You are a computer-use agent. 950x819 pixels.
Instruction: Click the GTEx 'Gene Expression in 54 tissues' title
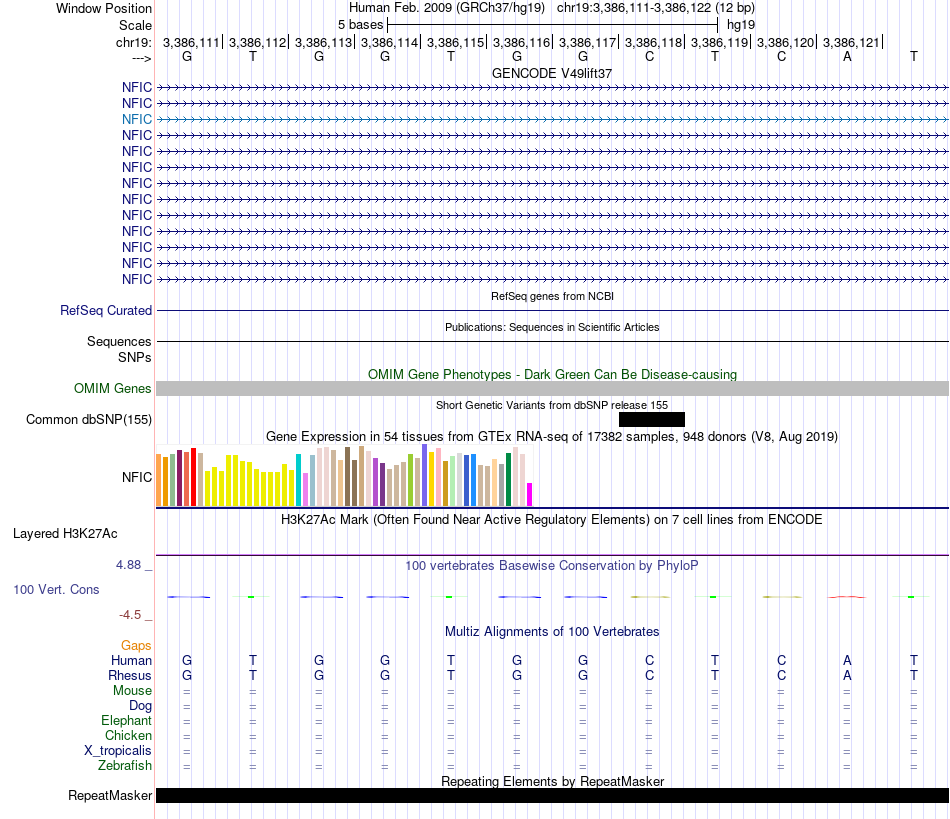point(552,437)
